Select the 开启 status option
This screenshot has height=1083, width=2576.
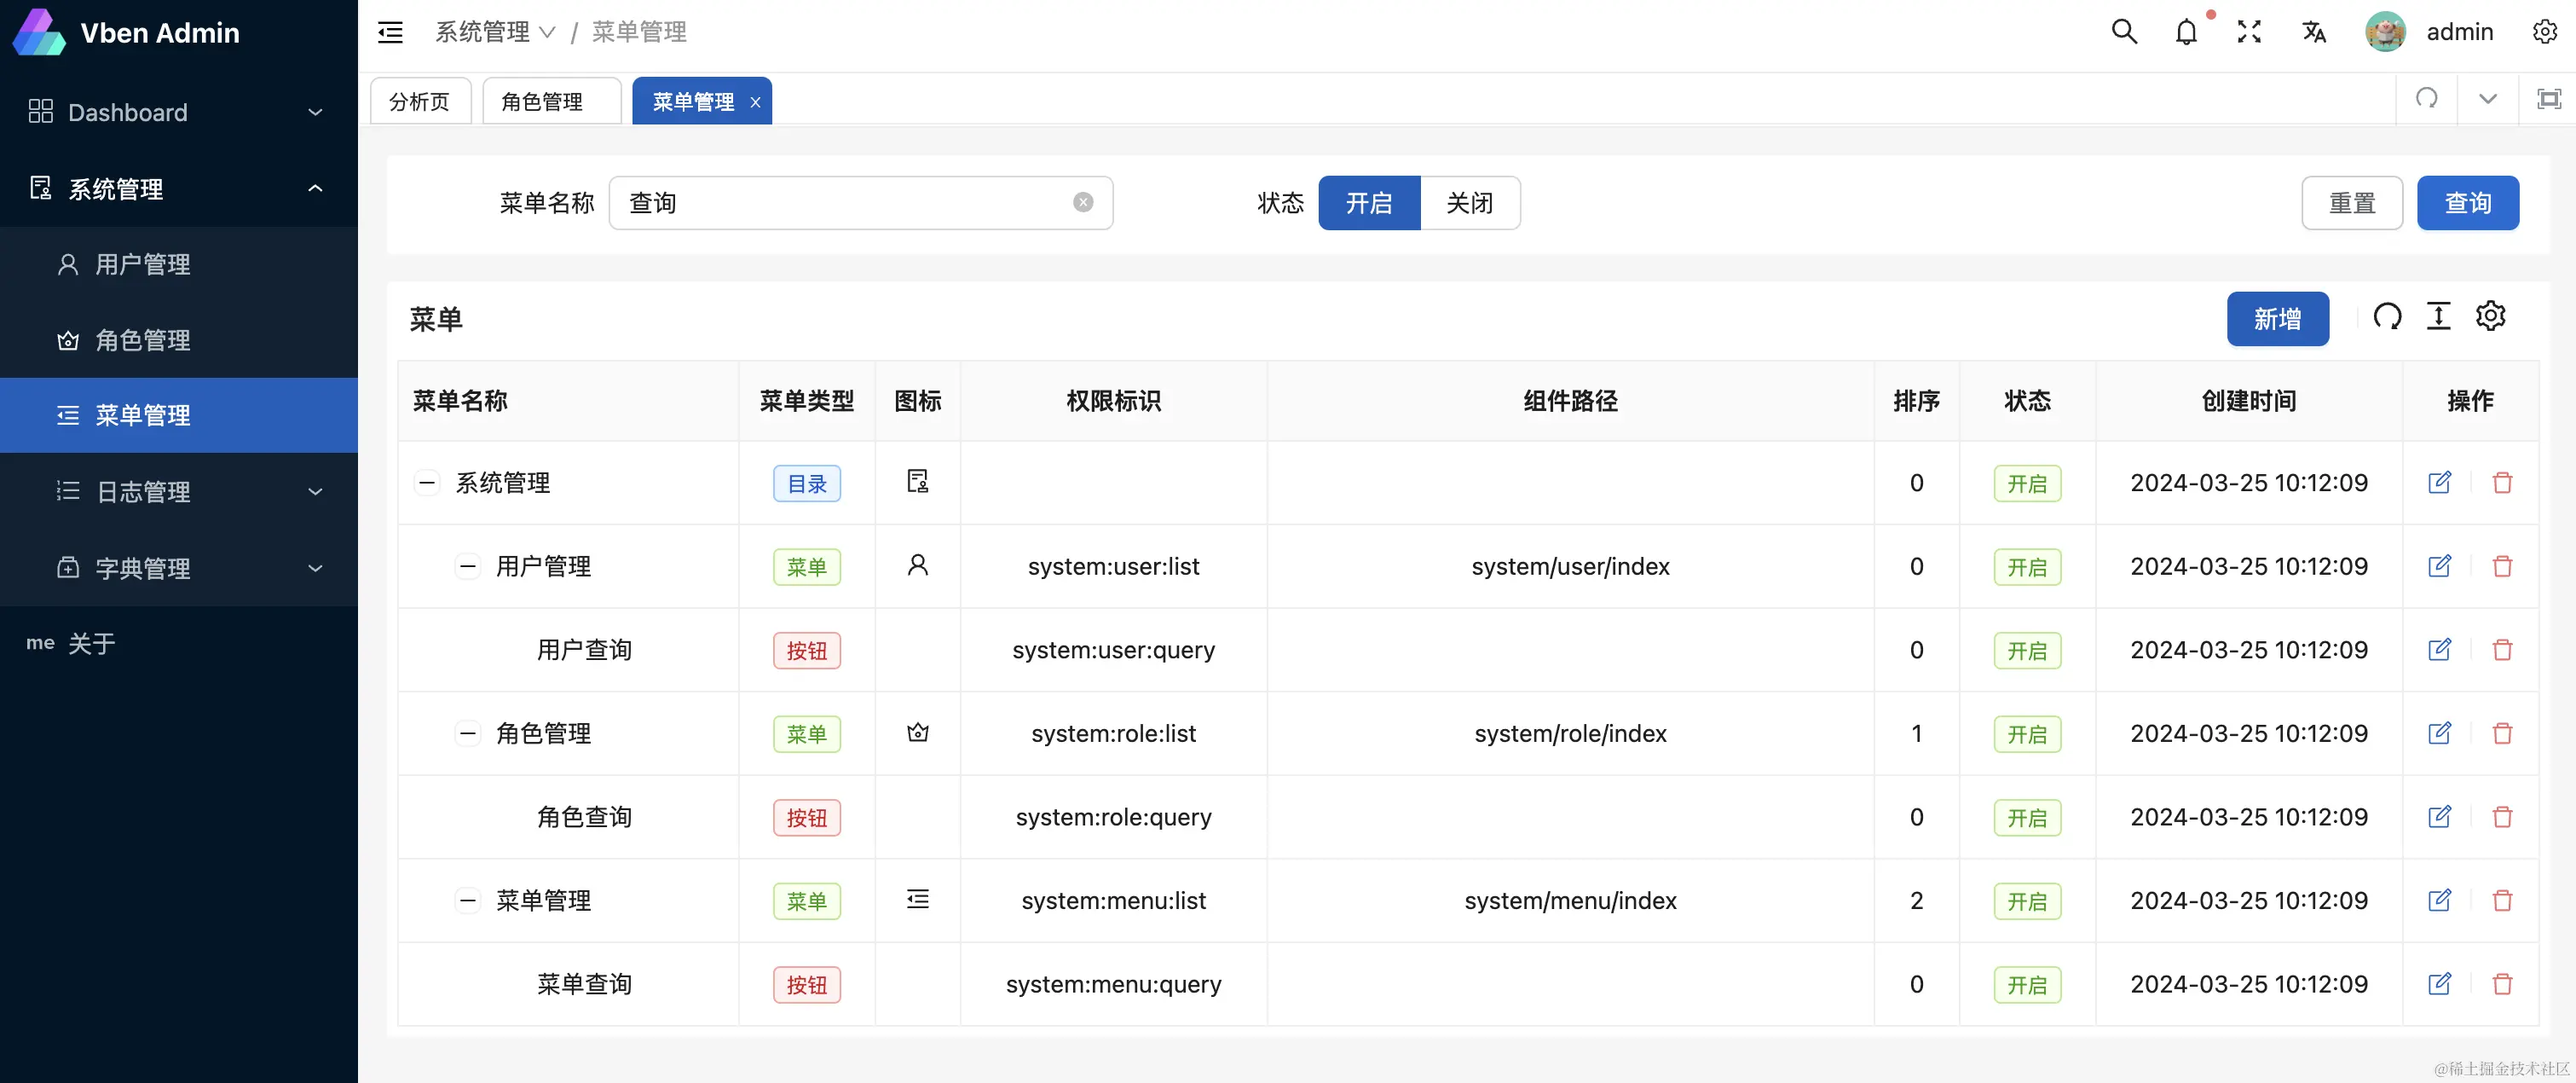click(1368, 203)
